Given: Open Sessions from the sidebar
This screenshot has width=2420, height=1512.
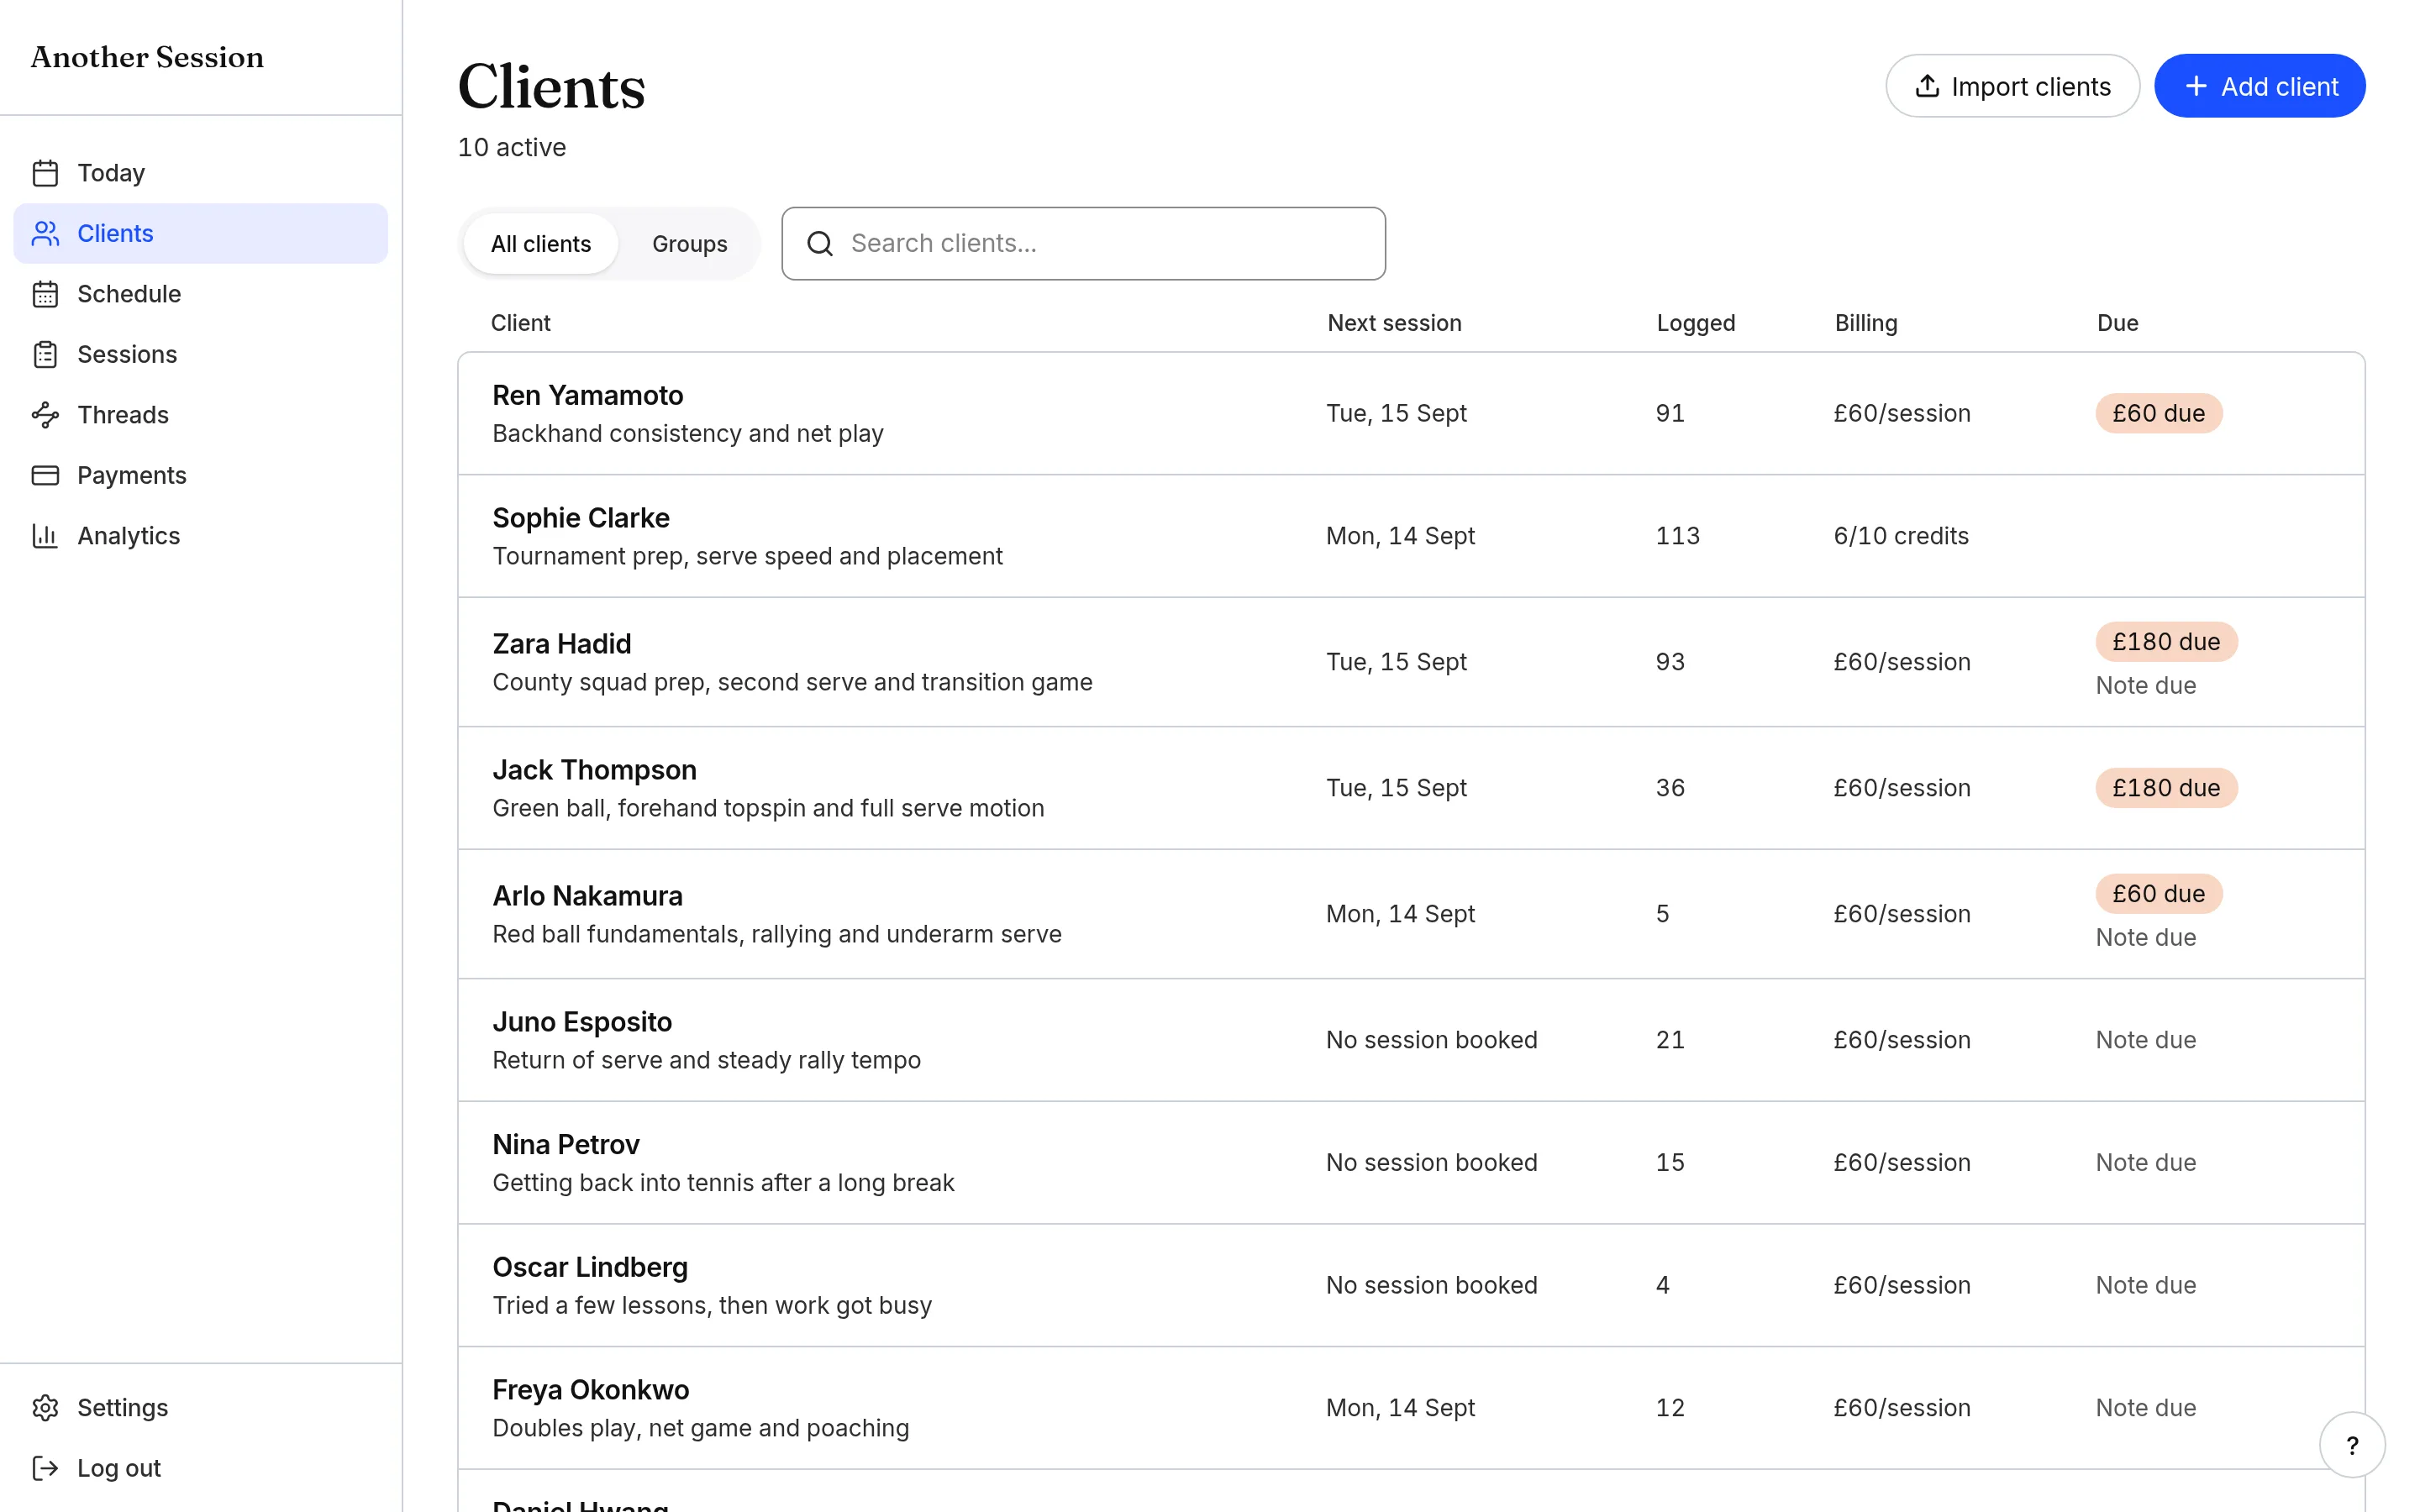Looking at the screenshot, I should tap(200, 354).
